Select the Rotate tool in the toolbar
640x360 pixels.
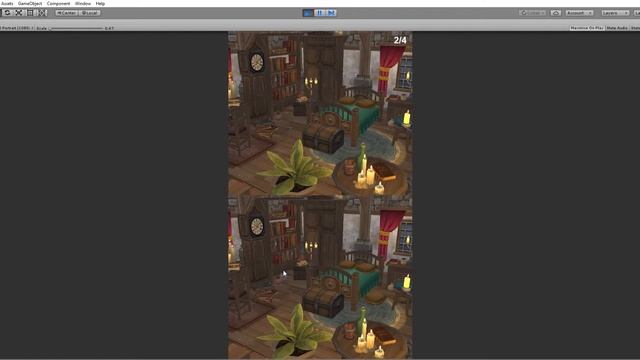(x=7, y=13)
